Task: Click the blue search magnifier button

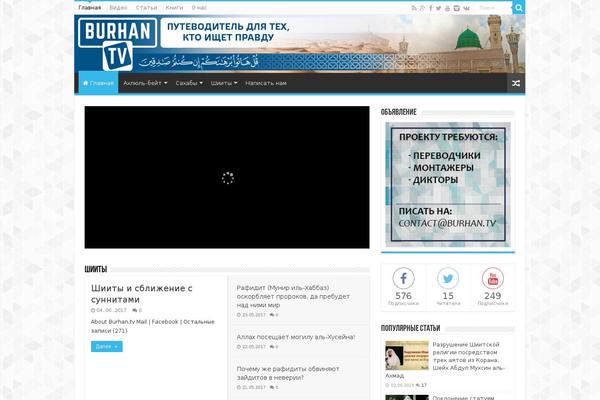Action: pos(518,8)
